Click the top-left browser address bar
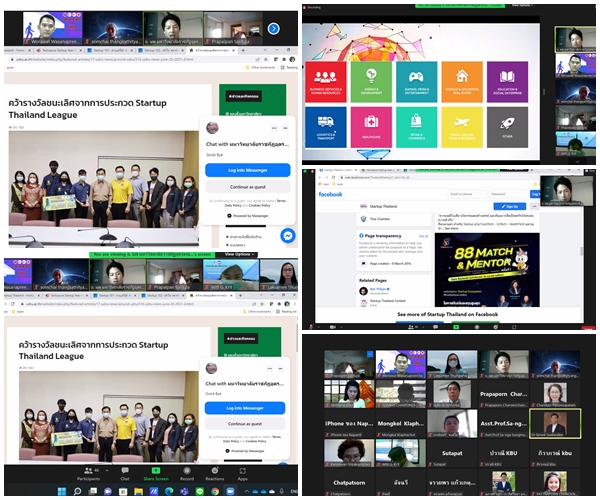 pos(138,59)
